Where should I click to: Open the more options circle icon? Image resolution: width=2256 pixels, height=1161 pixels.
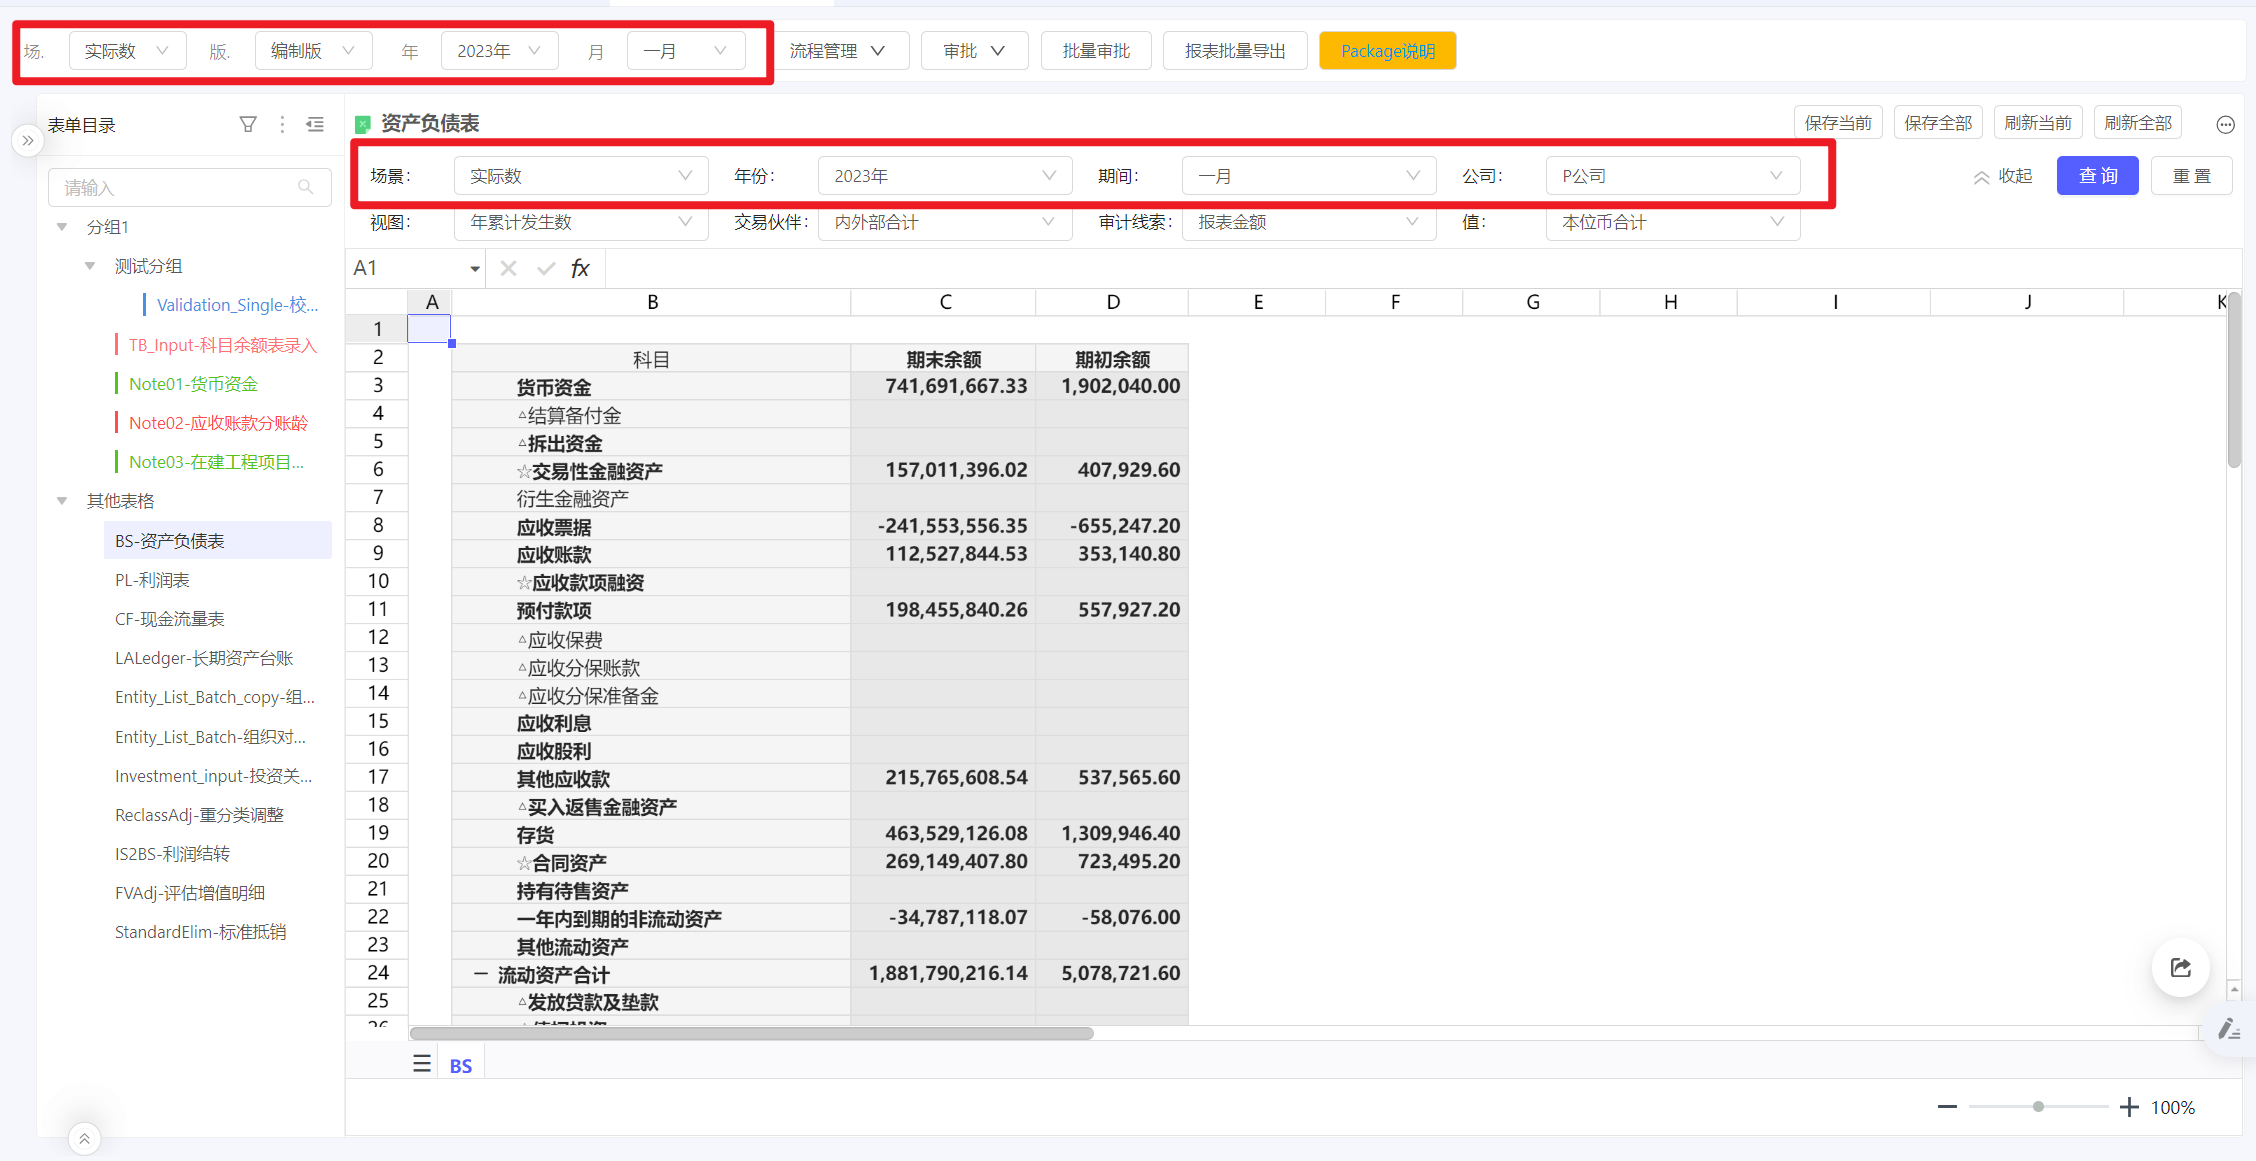[x=2225, y=124]
